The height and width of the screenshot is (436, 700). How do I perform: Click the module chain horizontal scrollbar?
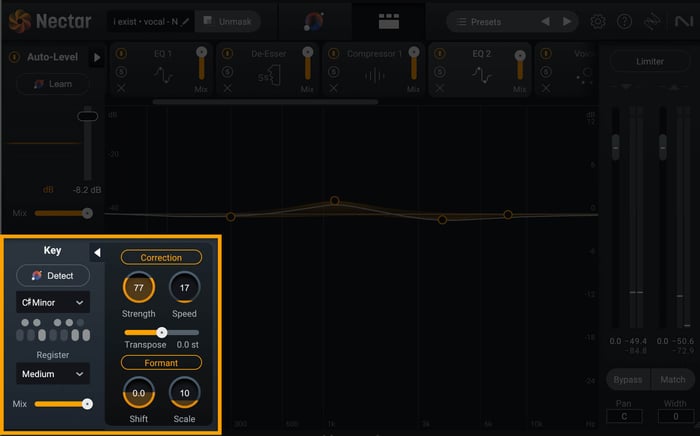tap(265, 102)
